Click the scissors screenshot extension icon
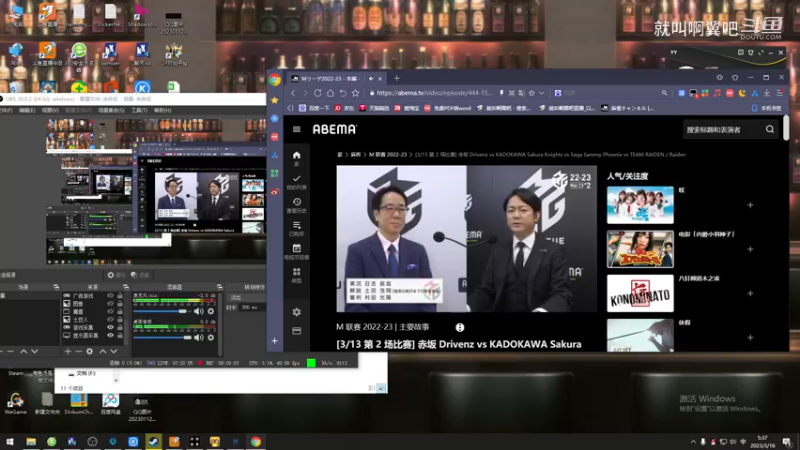Image resolution: width=800 pixels, height=450 pixels. 755,93
